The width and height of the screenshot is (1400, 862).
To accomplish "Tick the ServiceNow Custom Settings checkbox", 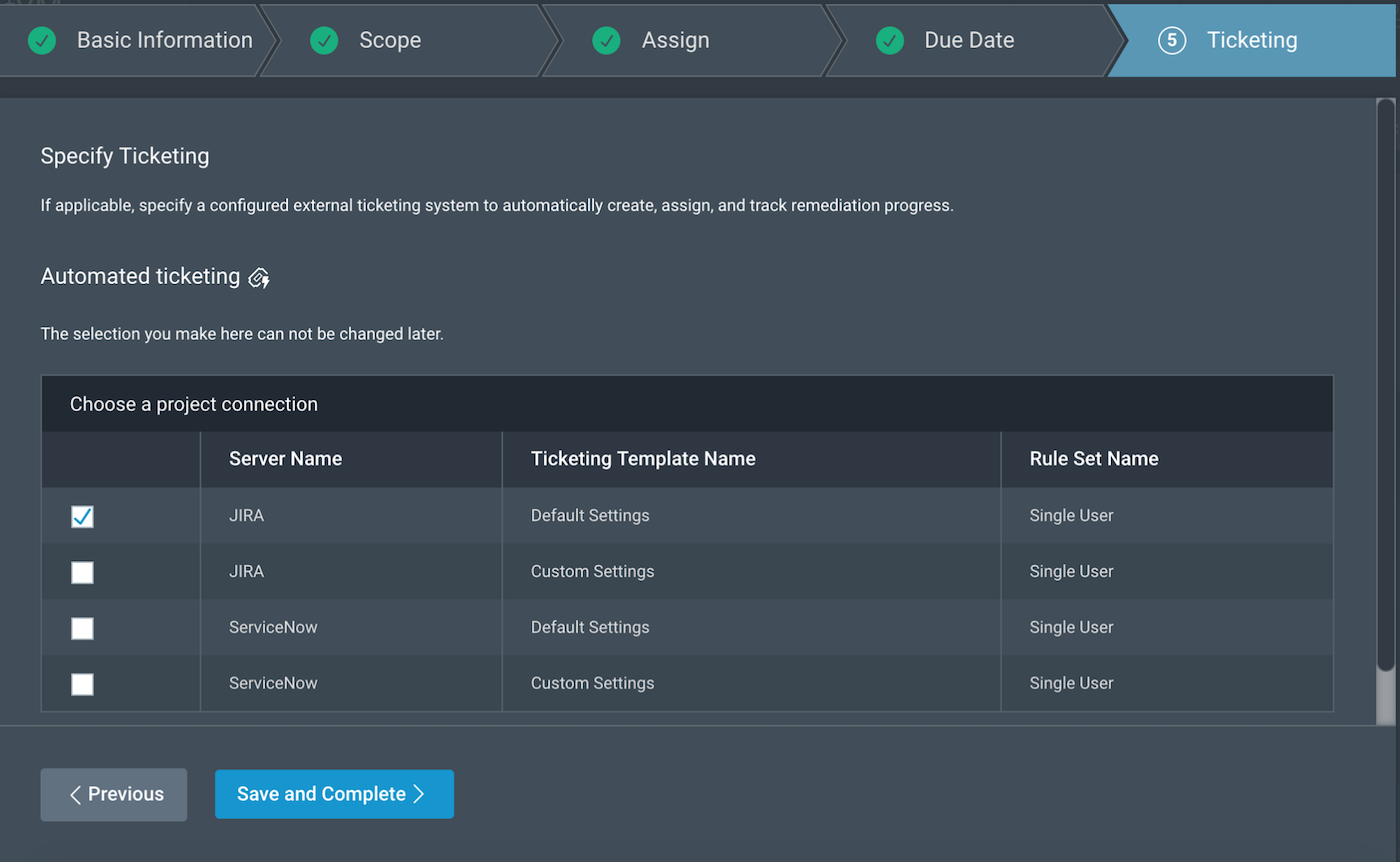I will [83, 684].
